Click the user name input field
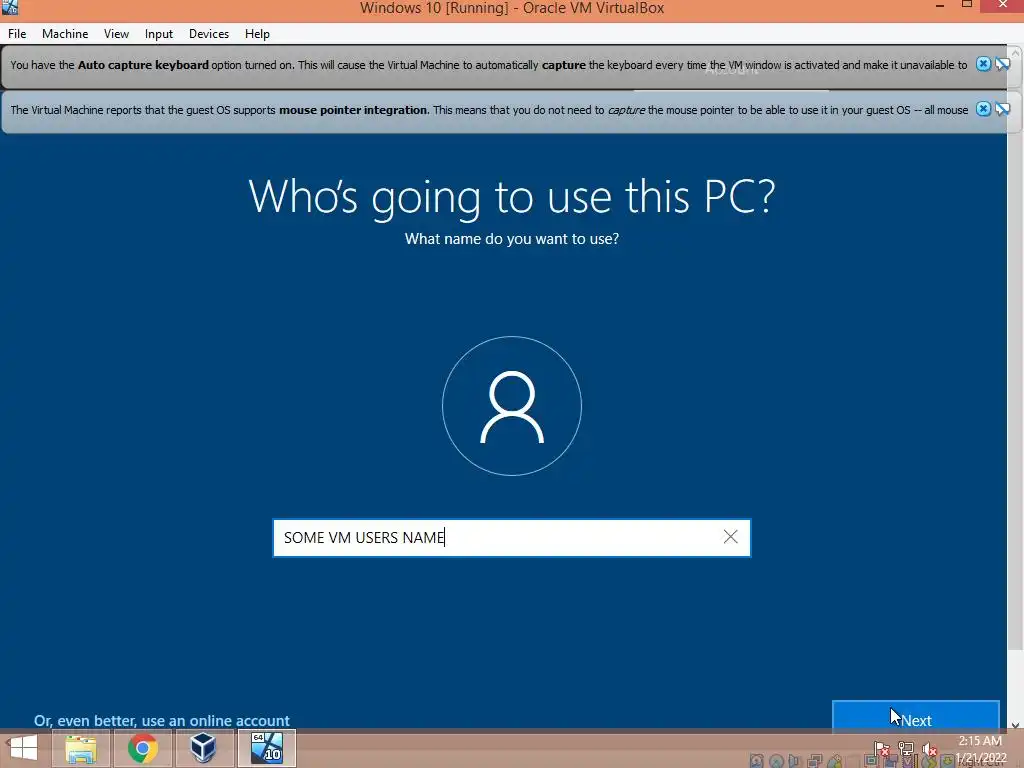This screenshot has width=1024, height=768. [511, 537]
